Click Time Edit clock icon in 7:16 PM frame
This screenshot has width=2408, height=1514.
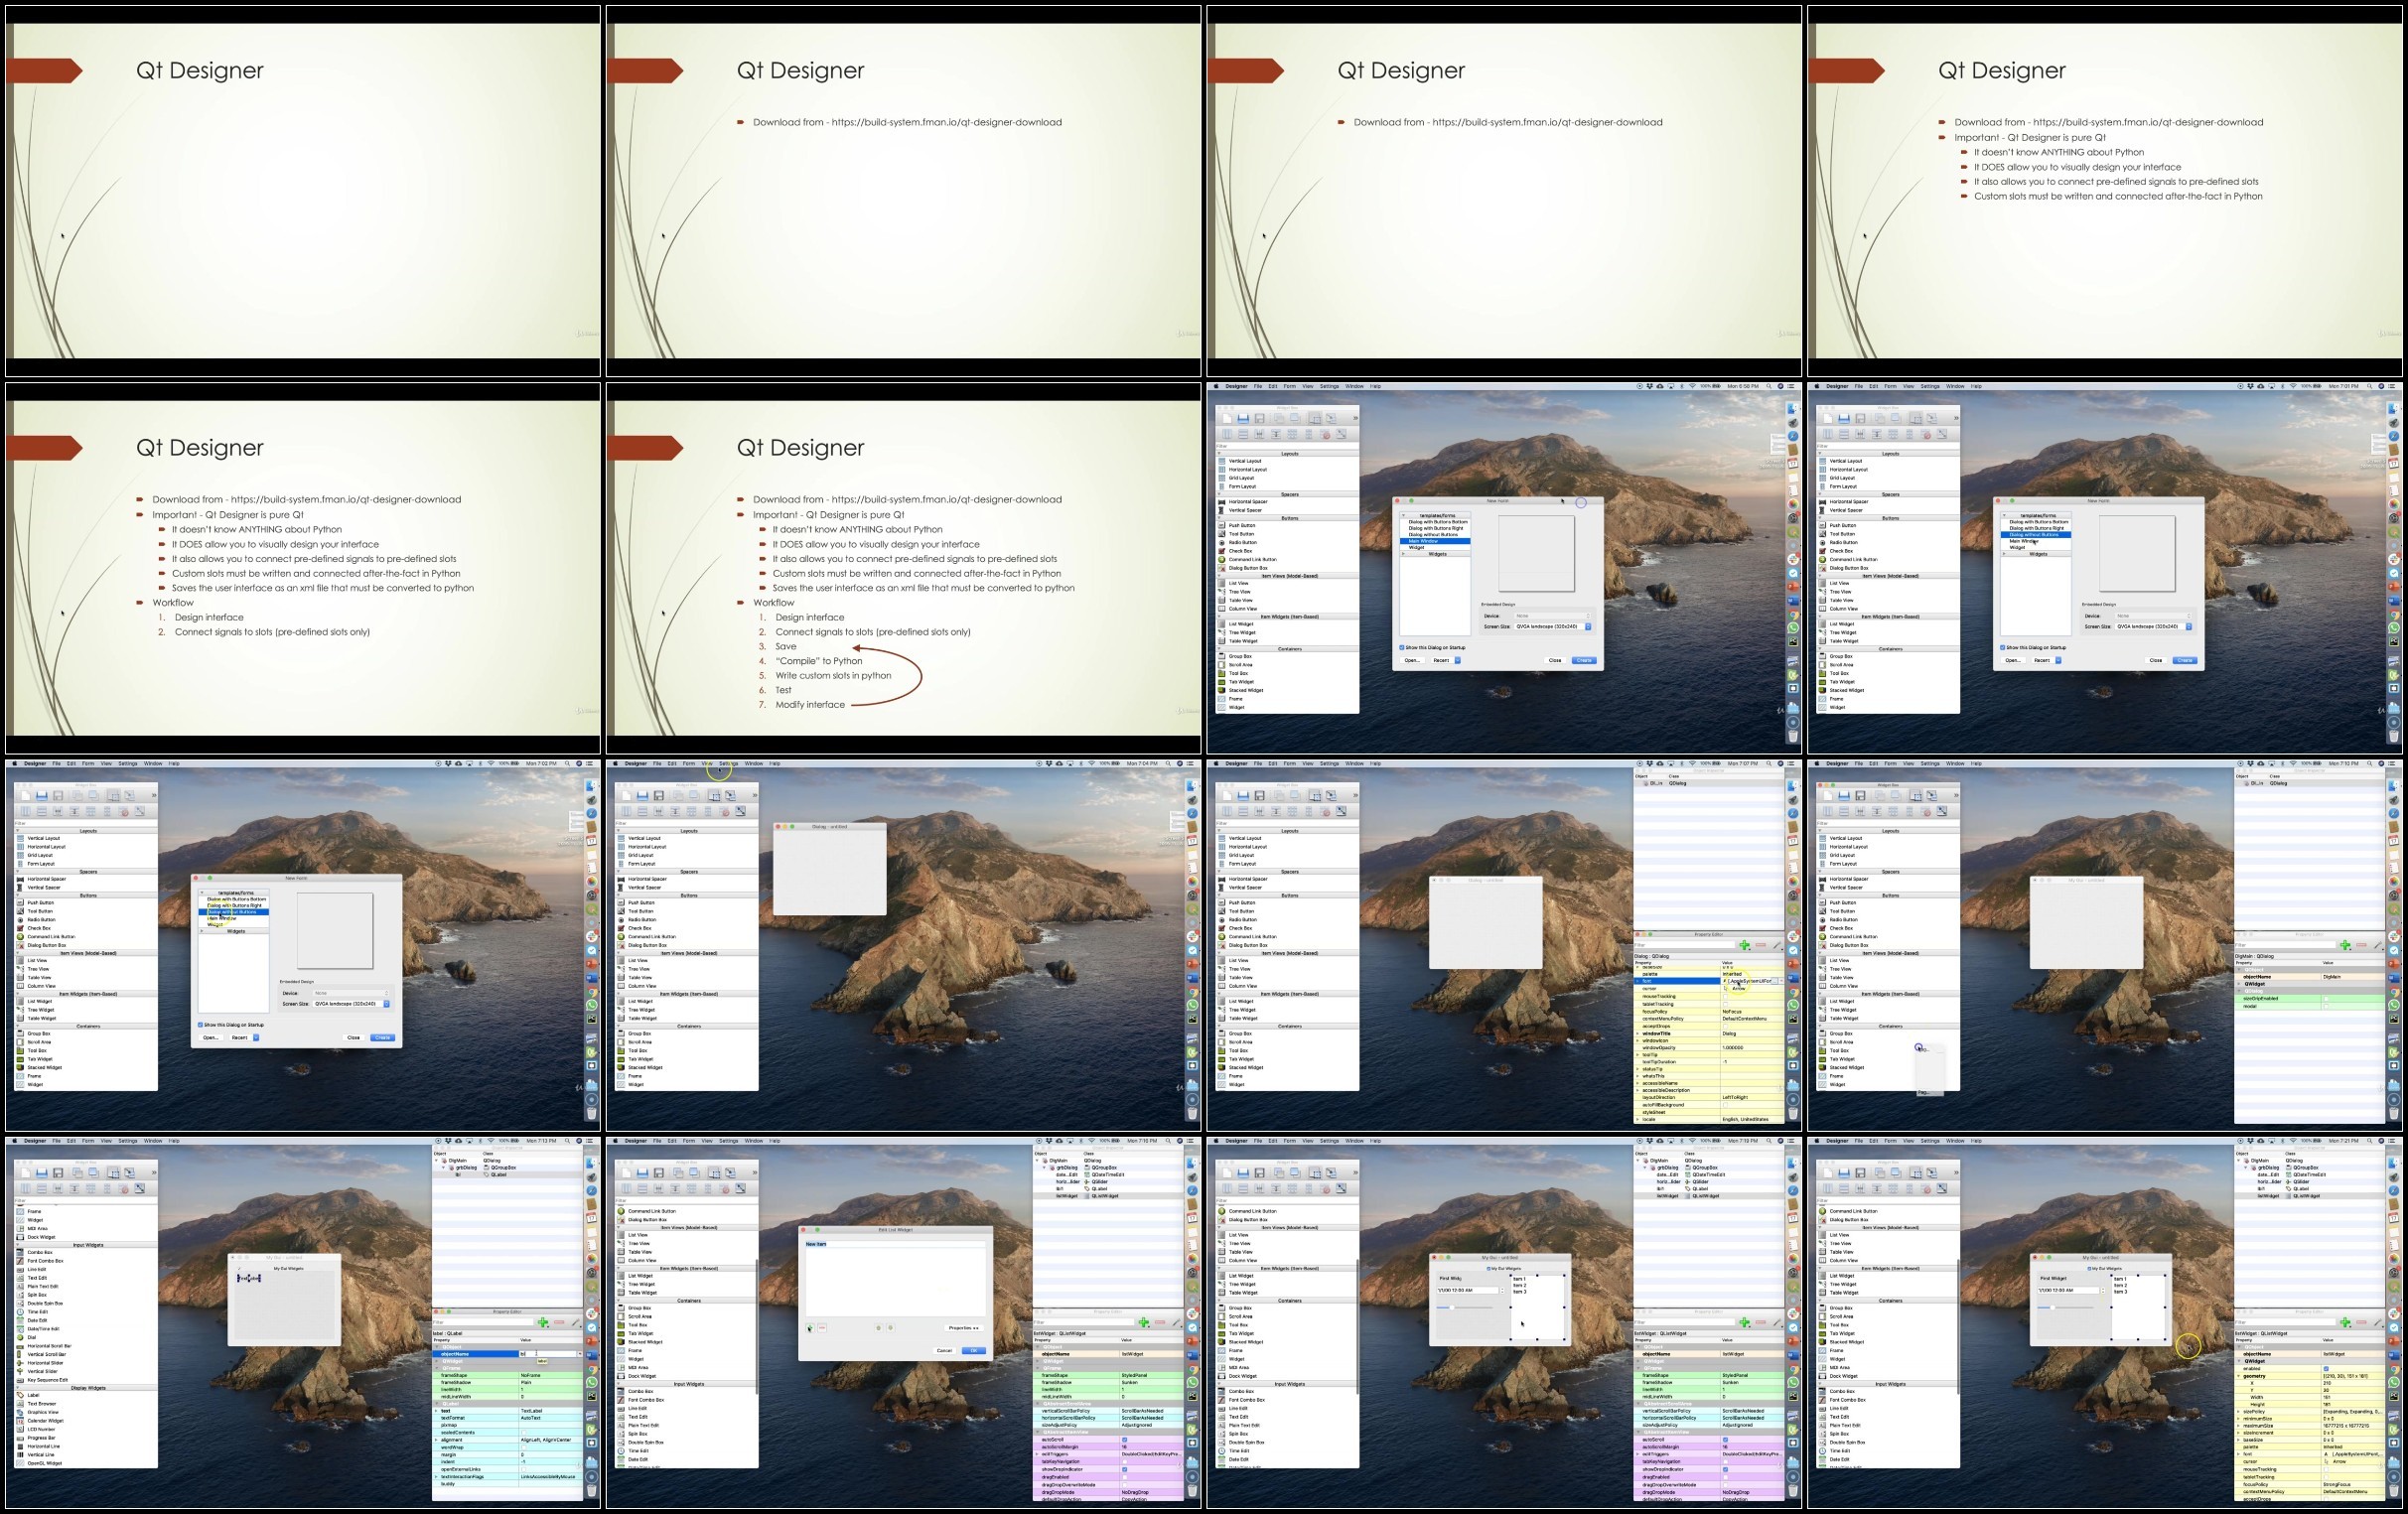[x=622, y=1451]
